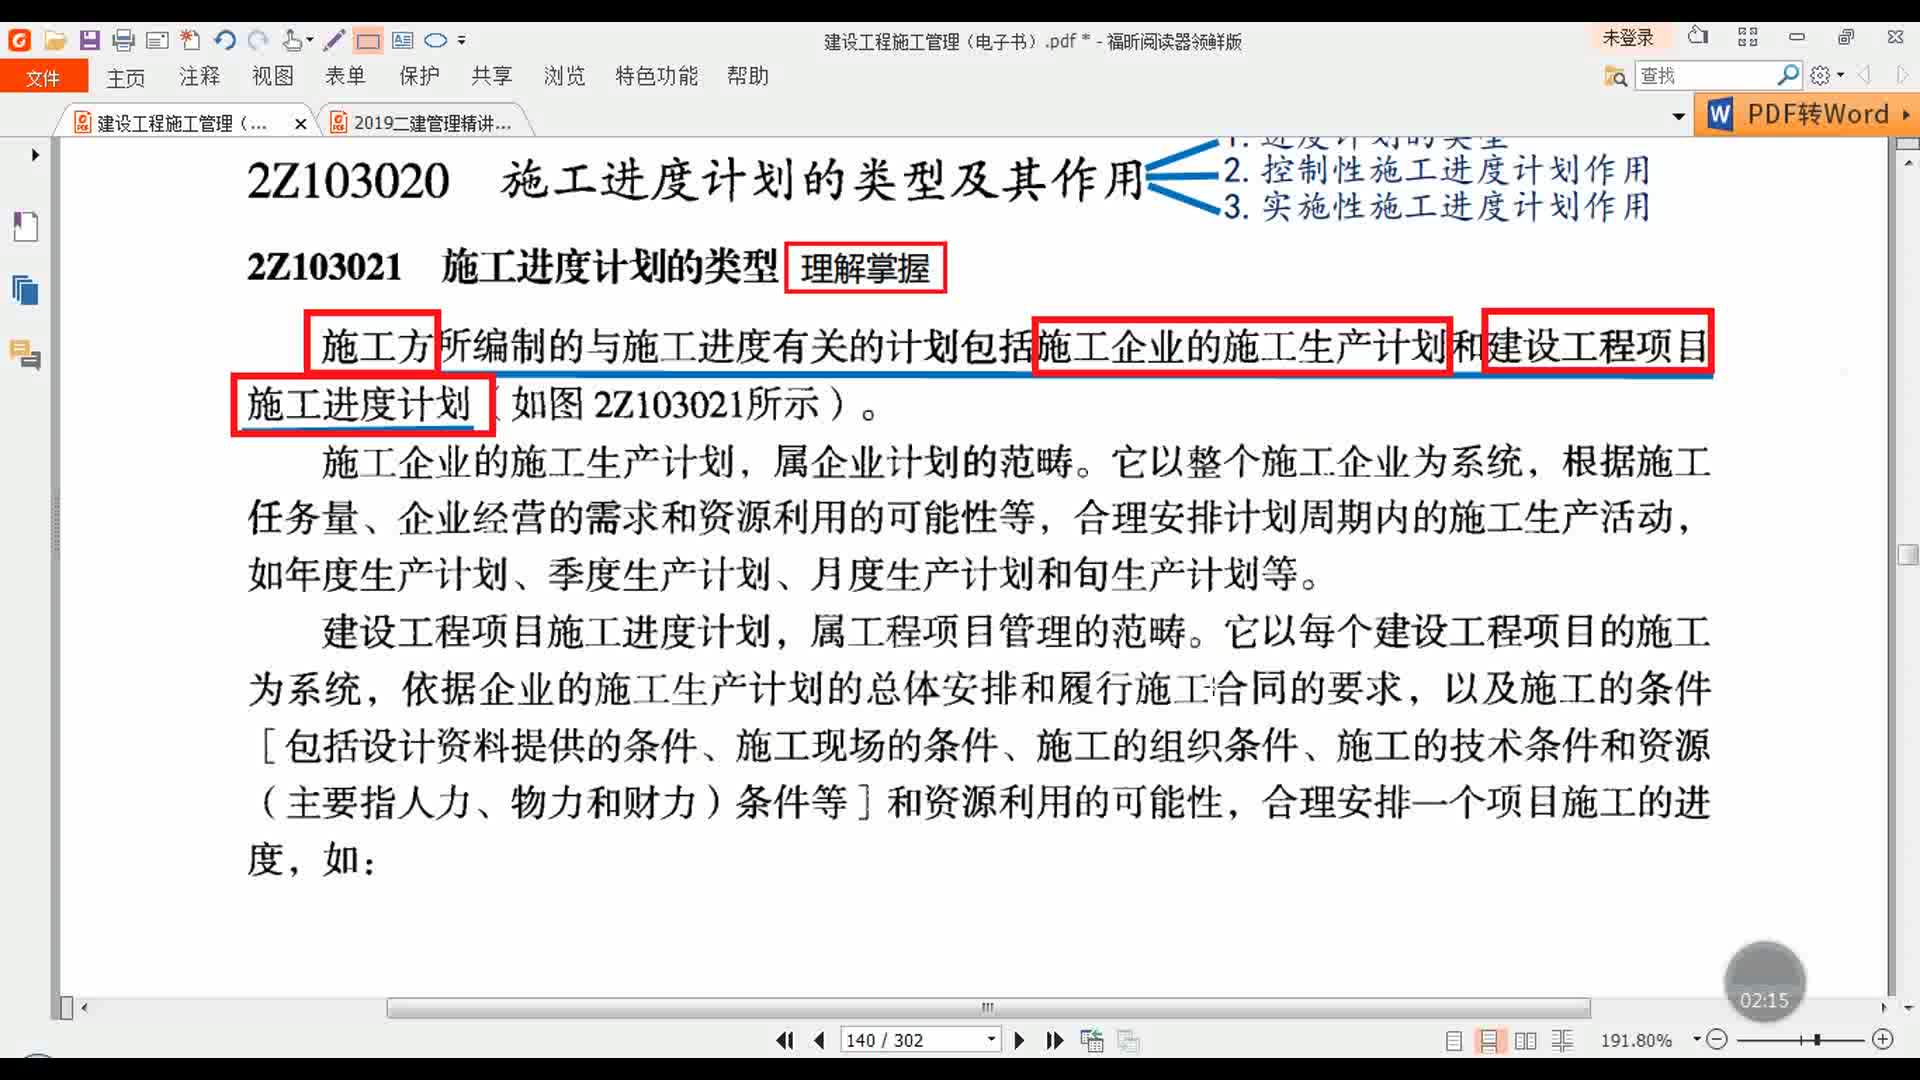The image size is (1920, 1080).
Task: Open the 注释 menu tab
Action: pos(199,76)
